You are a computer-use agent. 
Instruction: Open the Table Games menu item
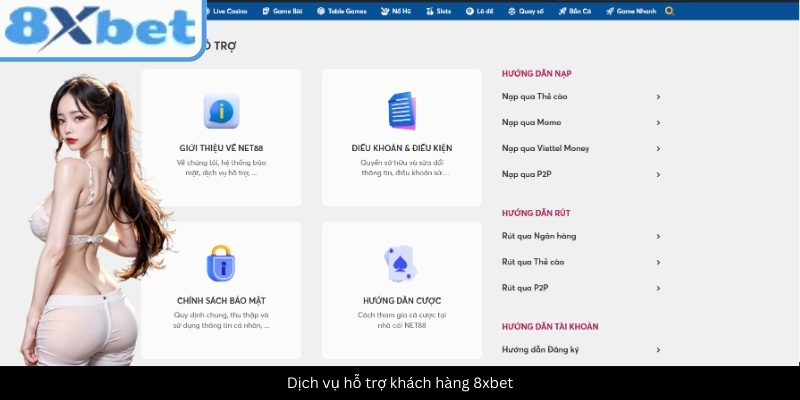(341, 11)
